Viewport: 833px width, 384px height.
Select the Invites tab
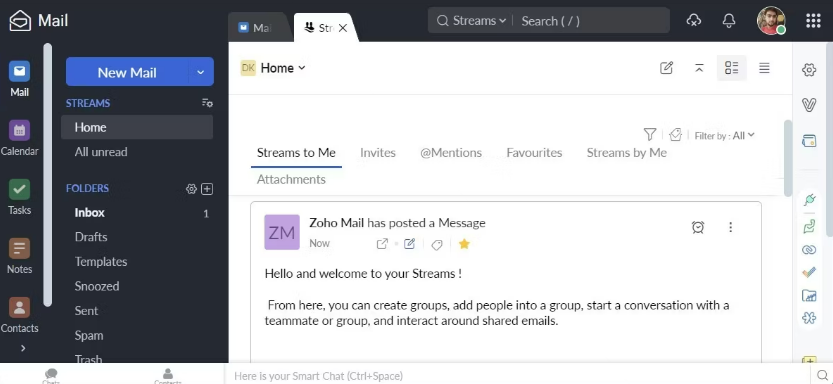tap(378, 153)
